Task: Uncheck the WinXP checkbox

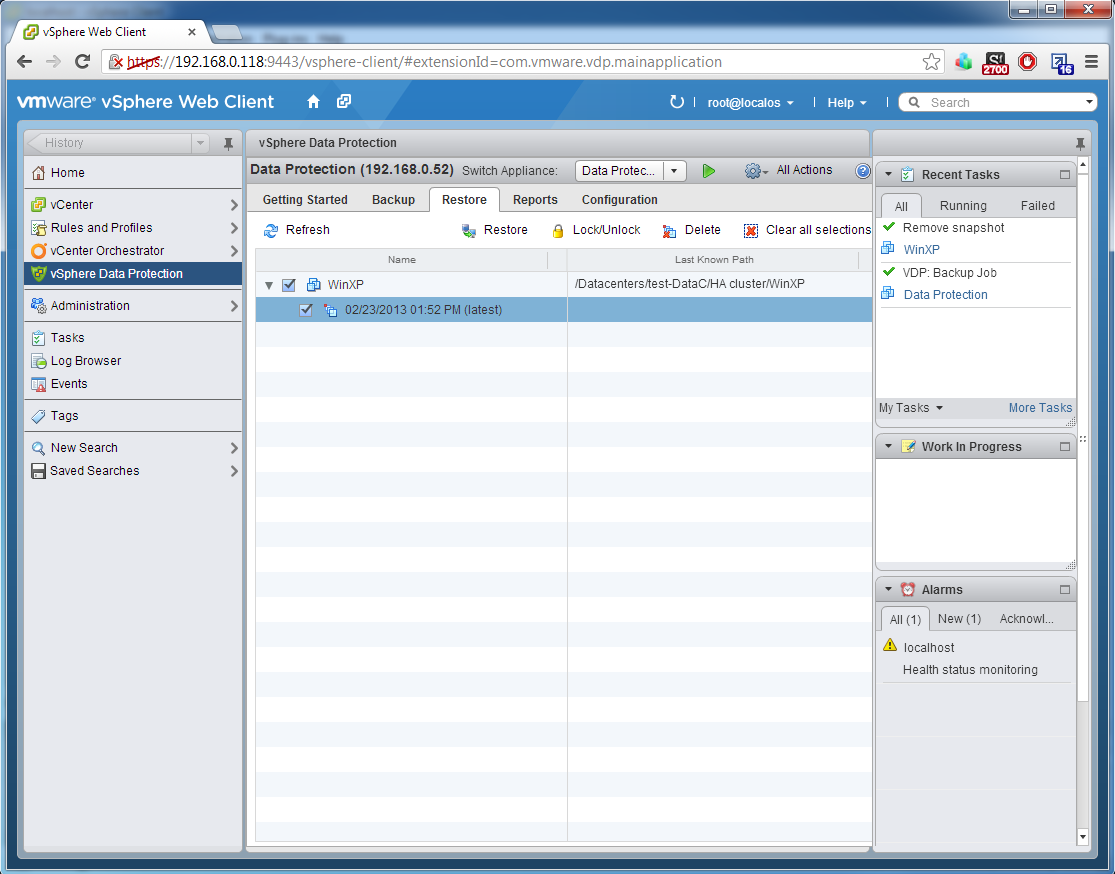Action: point(289,284)
